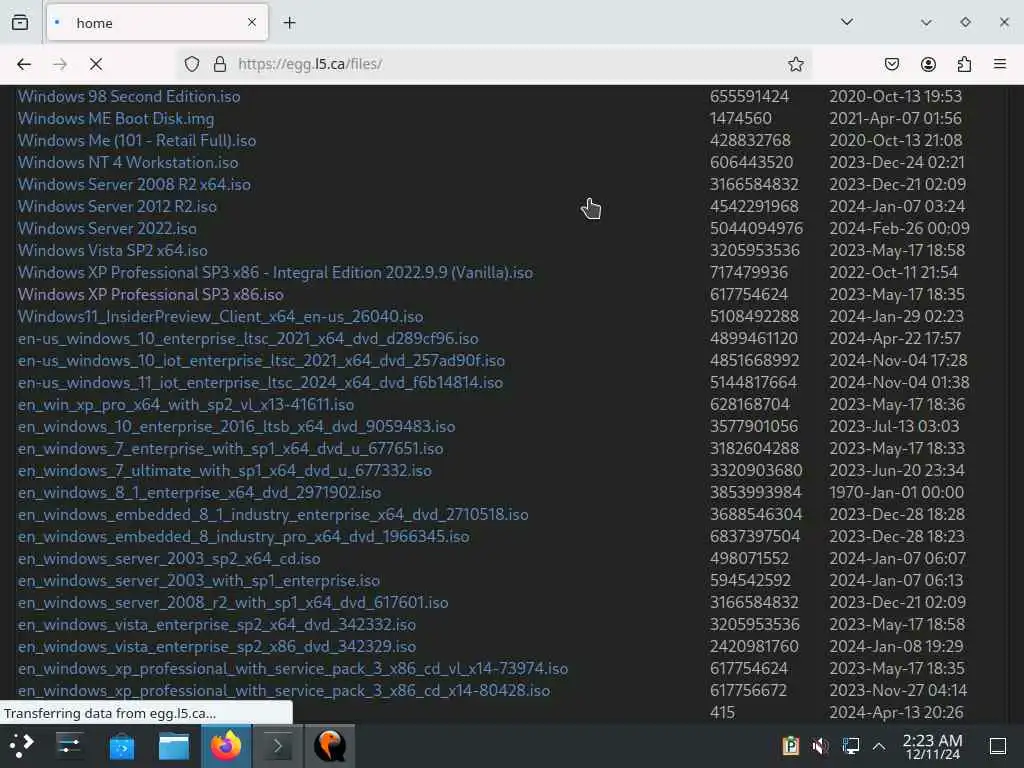1024x768 pixels.
Task: Open Dolphin file manager from taskbar
Action: (174, 746)
